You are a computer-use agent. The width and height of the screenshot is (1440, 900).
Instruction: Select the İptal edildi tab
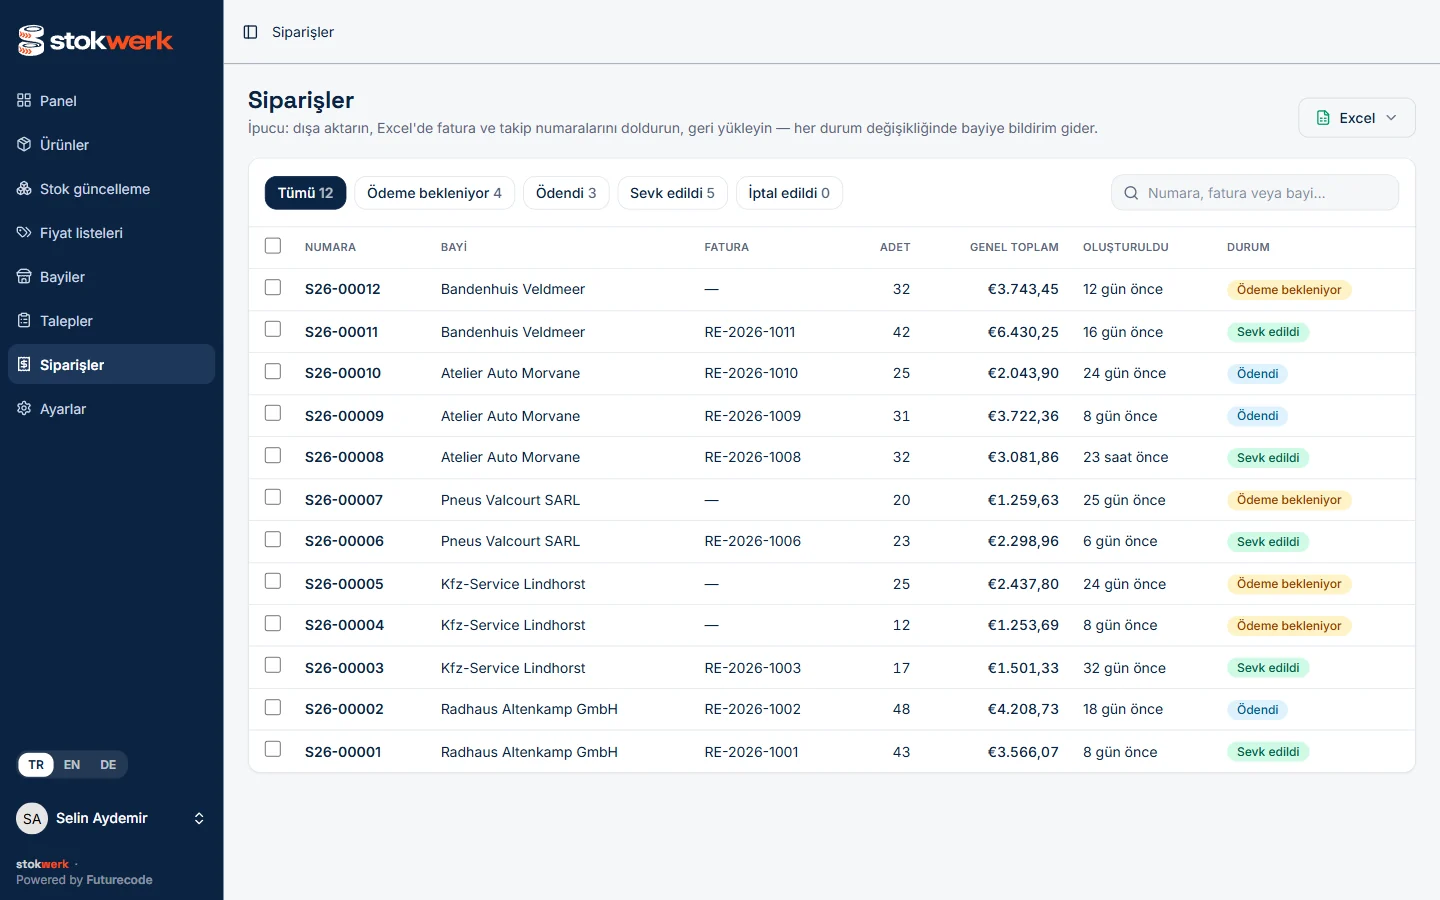tap(789, 193)
